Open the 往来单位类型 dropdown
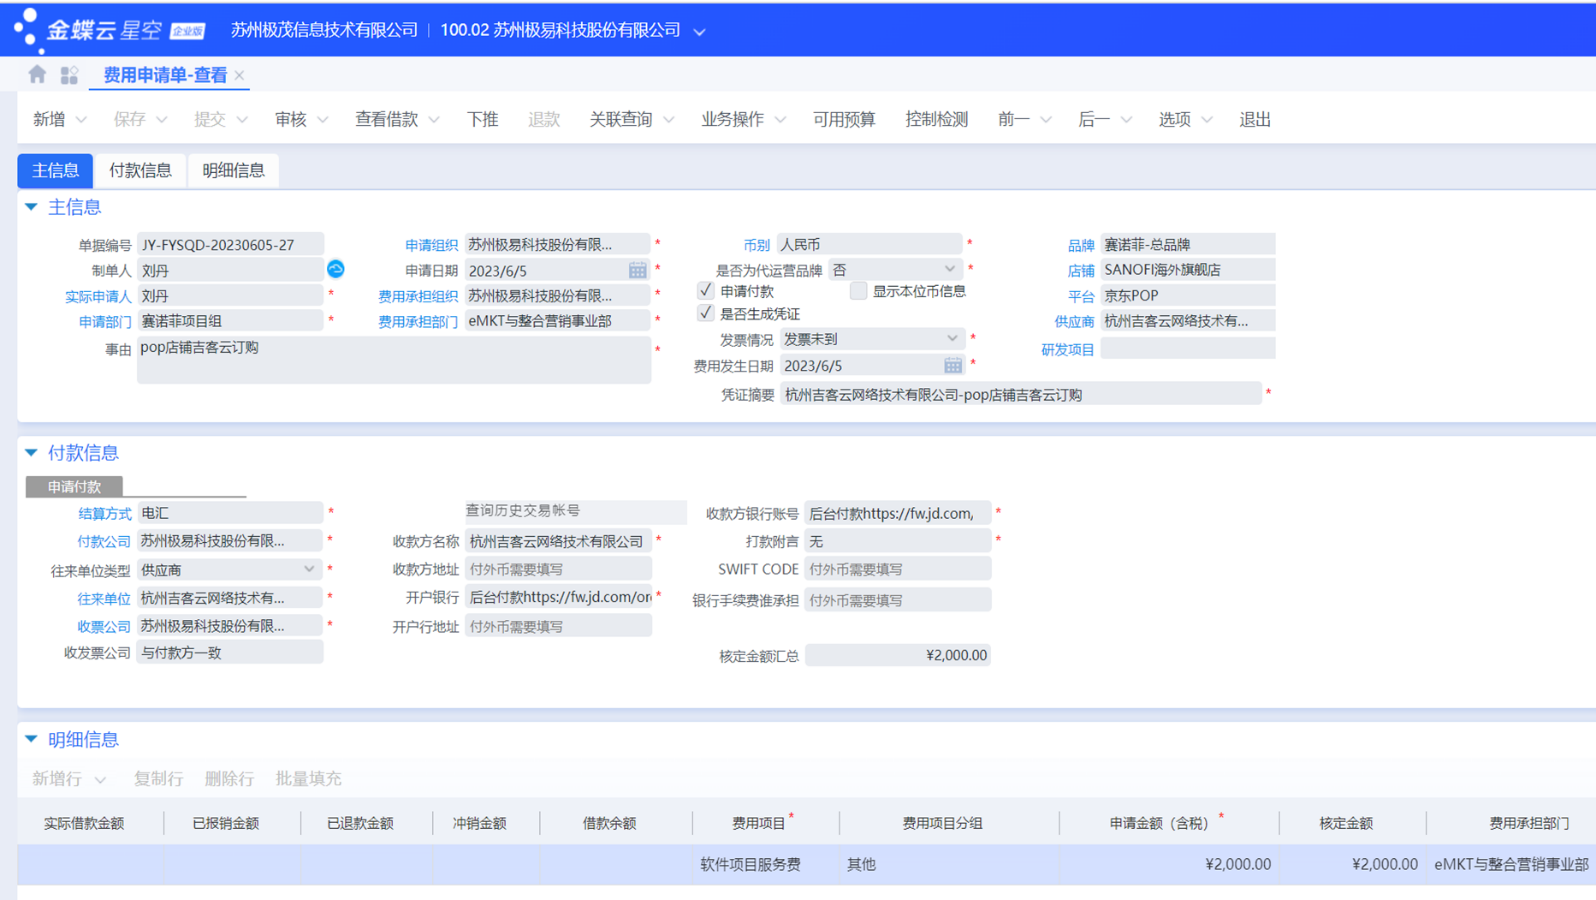This screenshot has height=900, width=1596. [309, 569]
